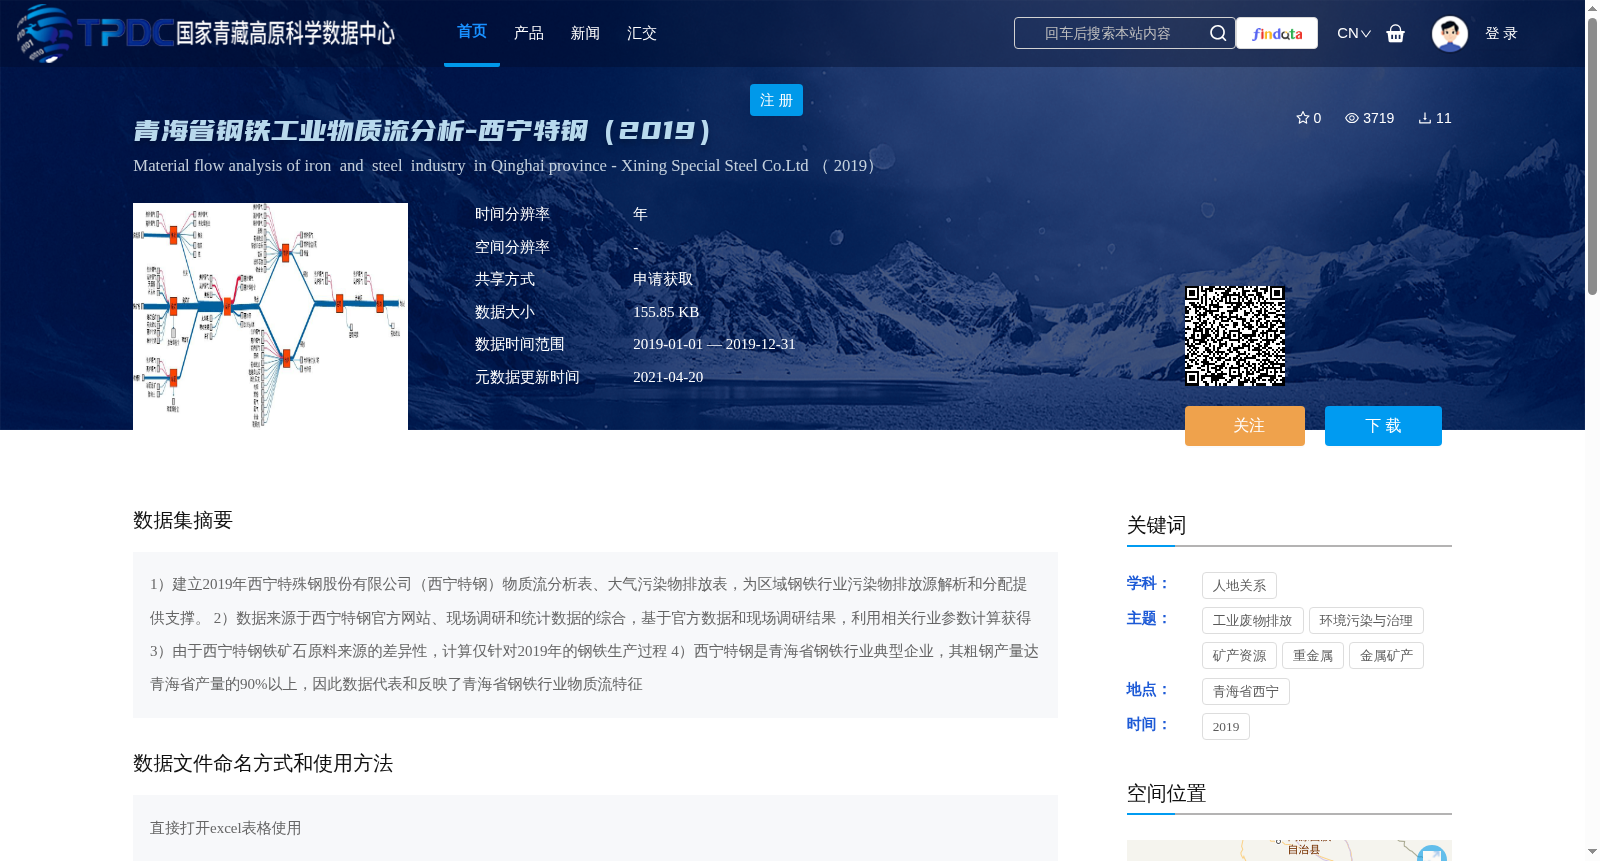Select the 青海省西宁 location tag
Image resolution: width=1600 pixels, height=861 pixels.
1246,691
